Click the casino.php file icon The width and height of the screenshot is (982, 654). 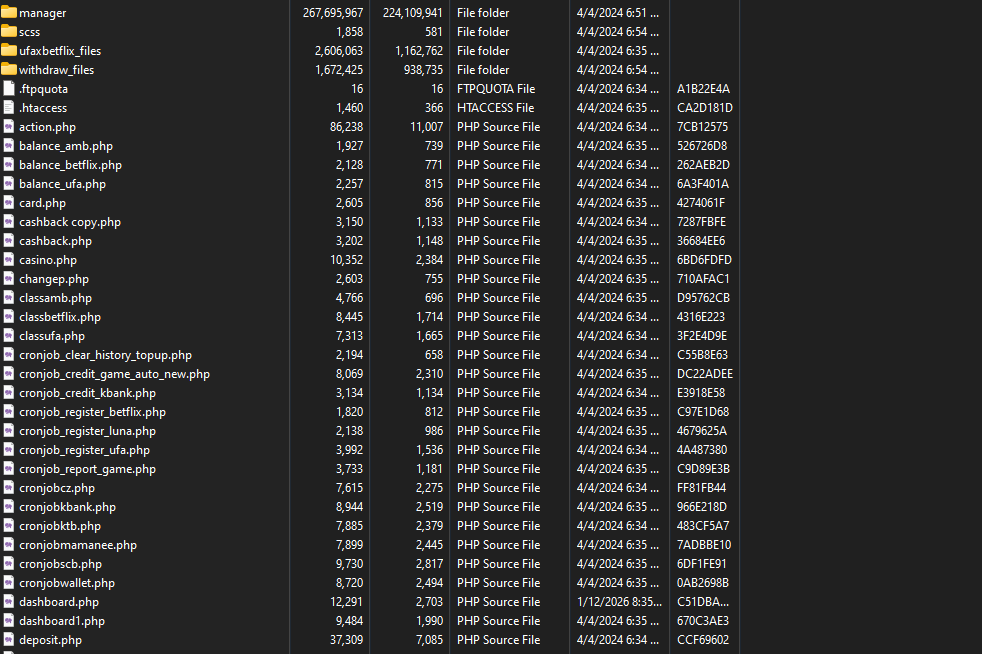(x=9, y=260)
